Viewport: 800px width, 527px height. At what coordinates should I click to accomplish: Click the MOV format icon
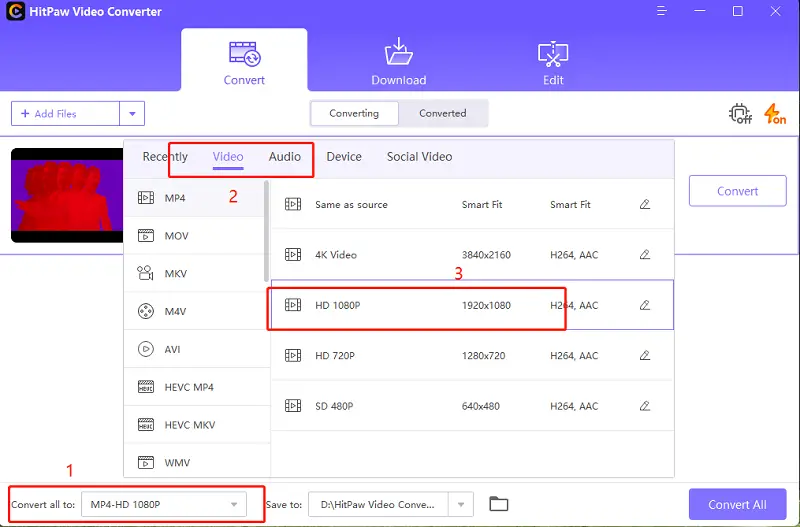pyautogui.click(x=146, y=235)
